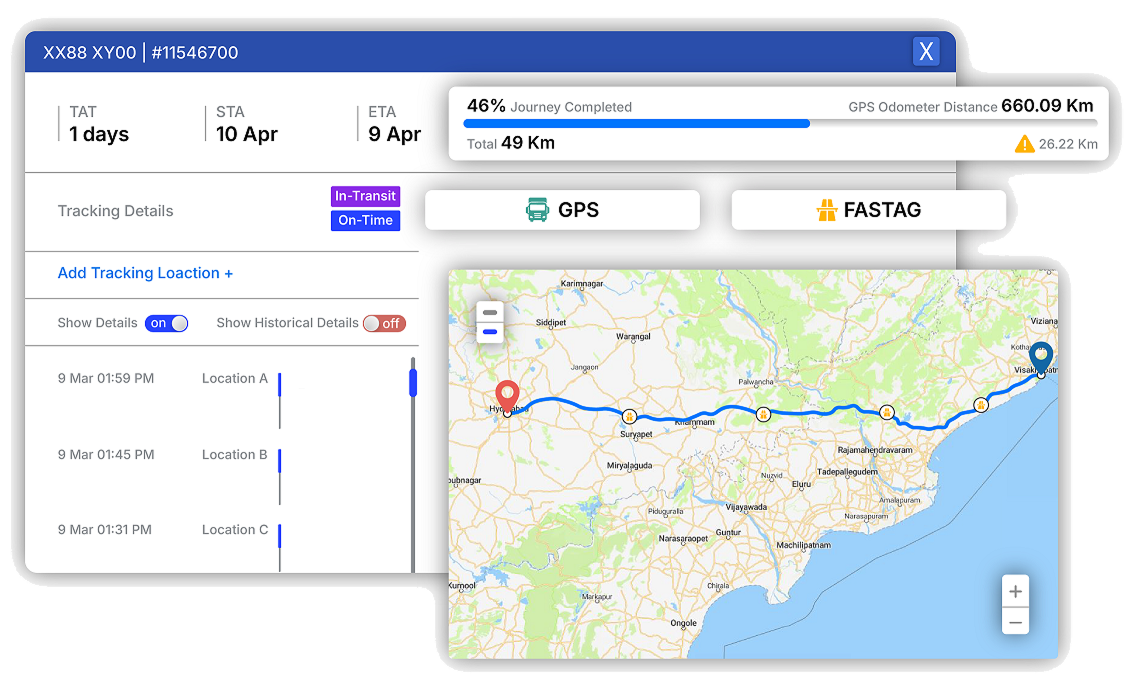Turn off the Show Details toggle
Viewport: 1134px width, 690px height.
pyautogui.click(x=167, y=323)
